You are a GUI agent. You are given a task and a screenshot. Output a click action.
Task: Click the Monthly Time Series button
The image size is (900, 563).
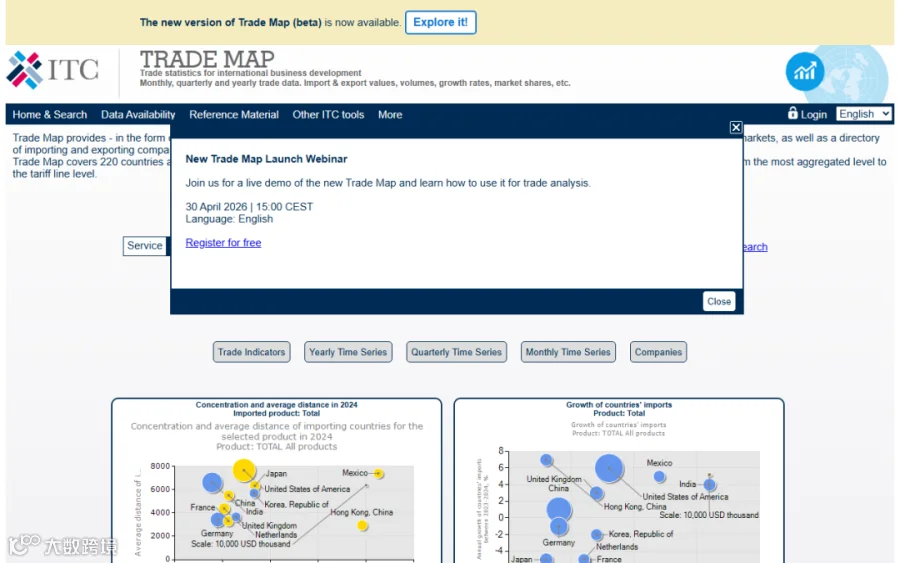[x=568, y=352]
